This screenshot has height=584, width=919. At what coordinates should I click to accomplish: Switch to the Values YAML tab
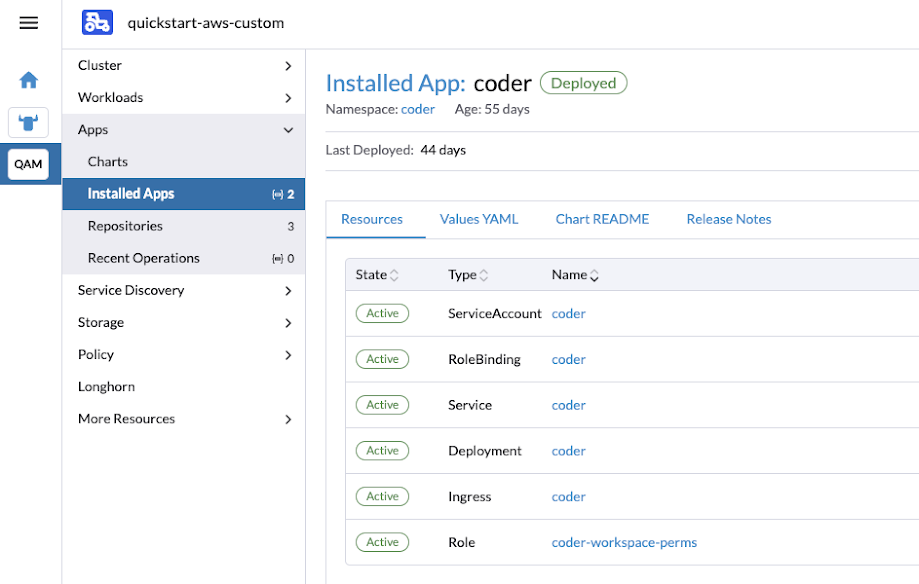click(478, 219)
